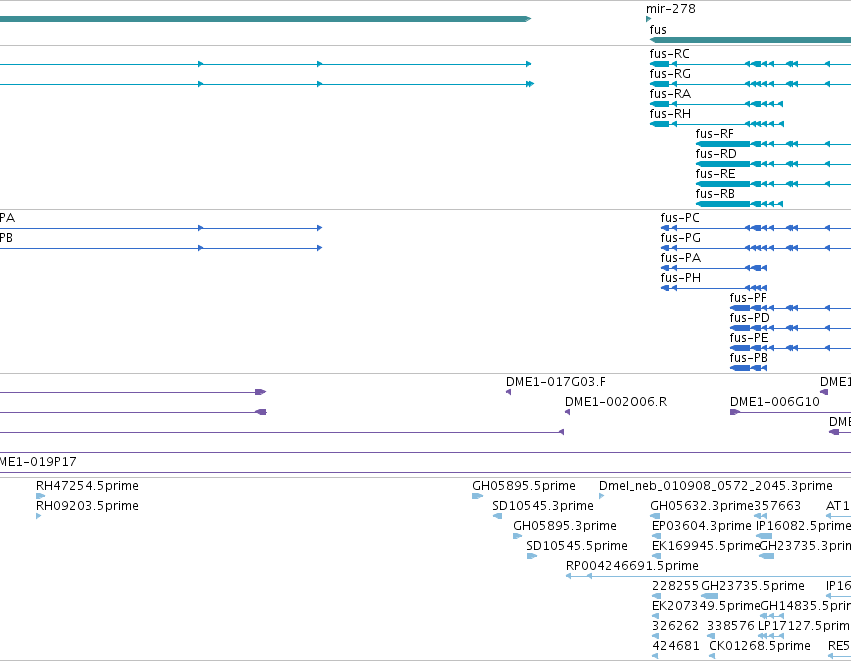Select protein fus-PG
The height and width of the screenshot is (661, 851).
681,238
